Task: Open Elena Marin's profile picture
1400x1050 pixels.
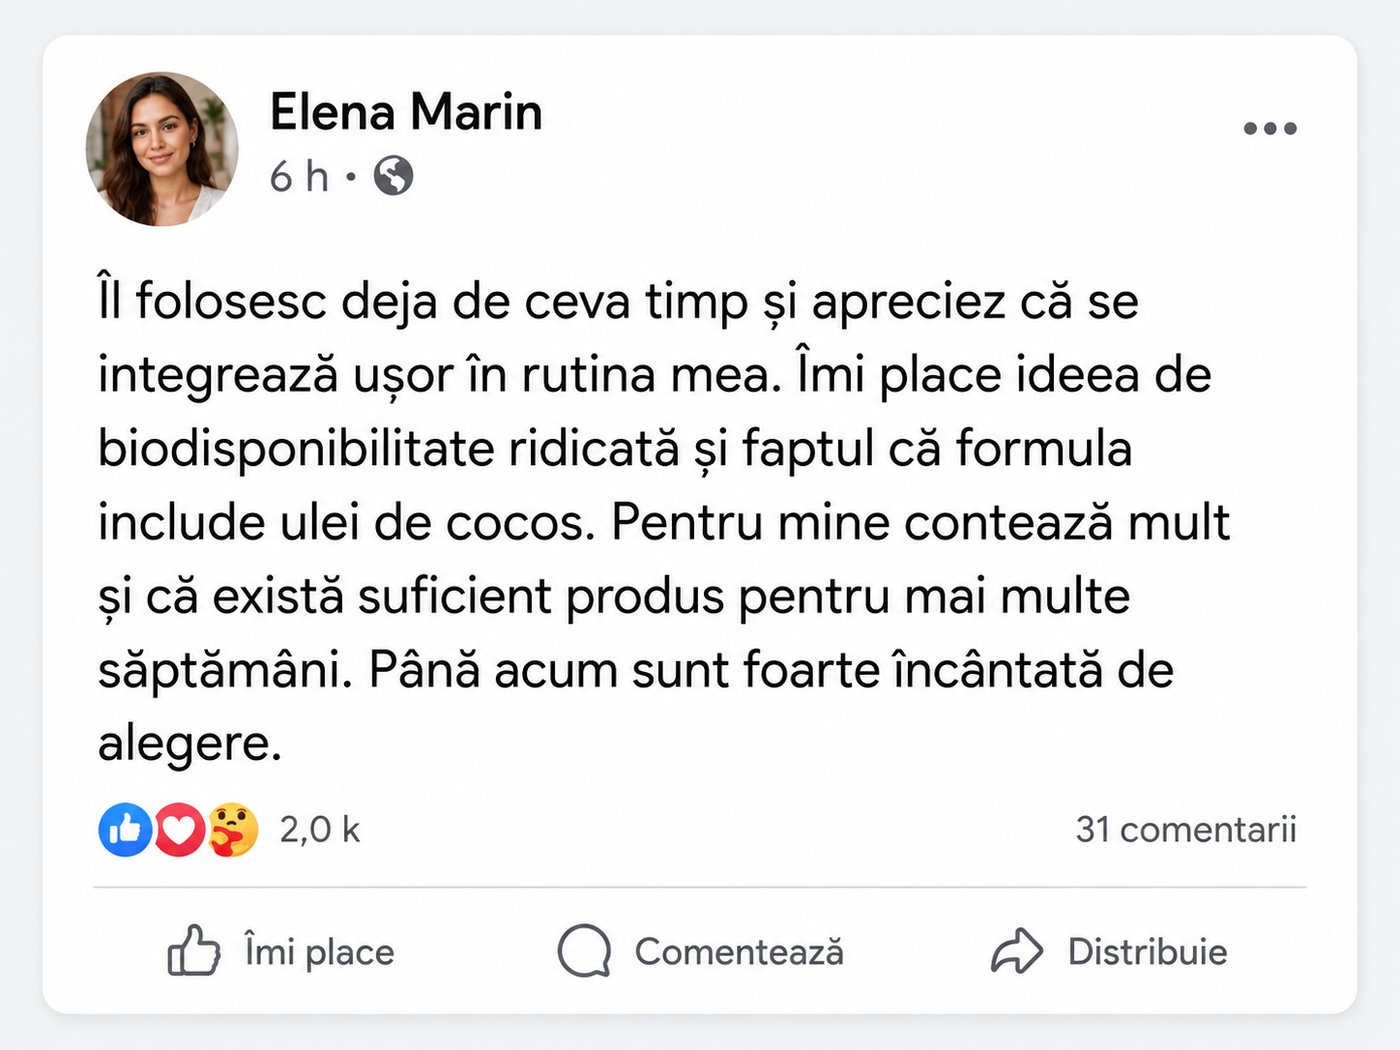Action: [162, 148]
